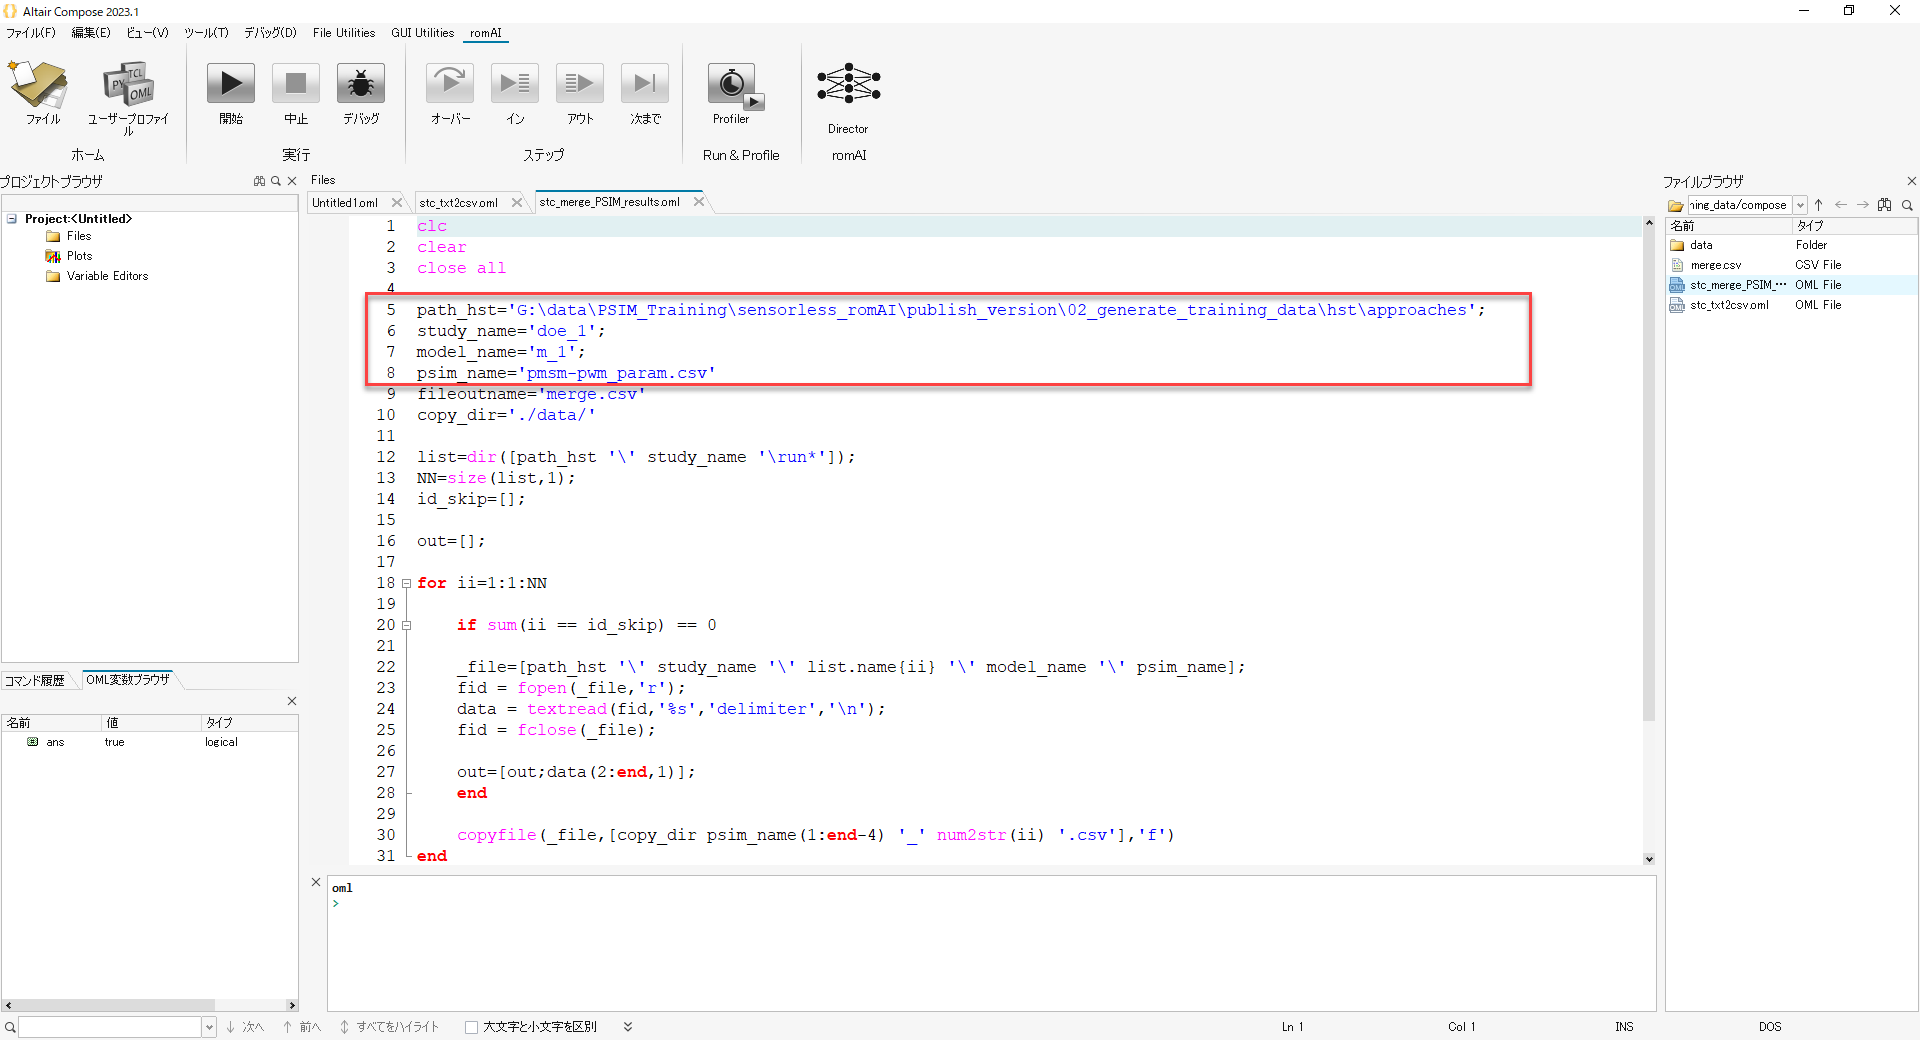The width and height of the screenshot is (1920, 1040).
Task: Switch to the stc_txt2csv.oml tab
Action: click(x=459, y=203)
